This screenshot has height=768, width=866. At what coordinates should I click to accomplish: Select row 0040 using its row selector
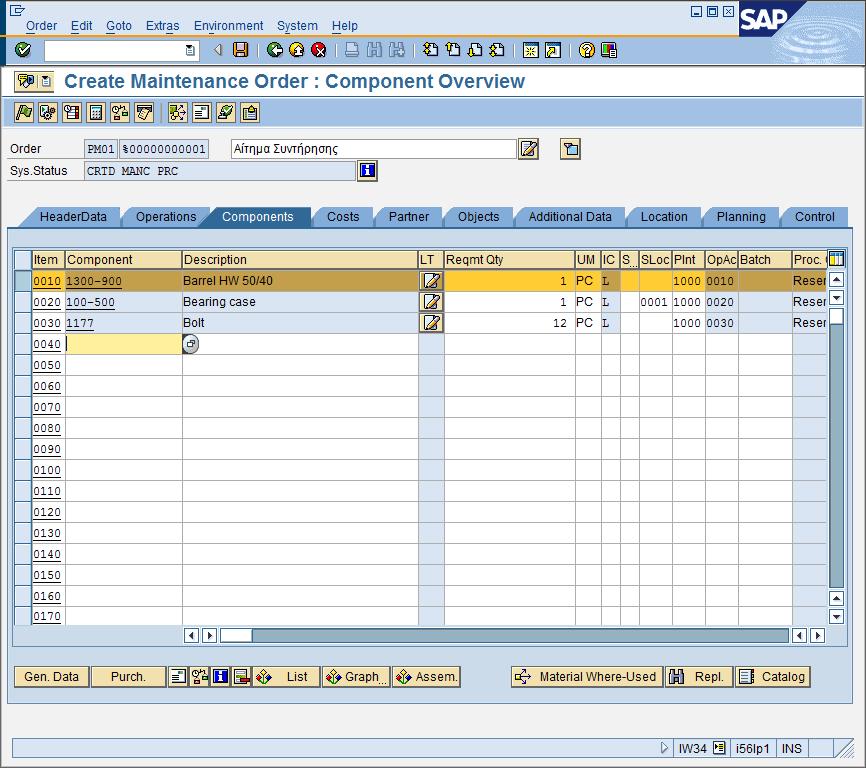pyautogui.click(x=23, y=344)
